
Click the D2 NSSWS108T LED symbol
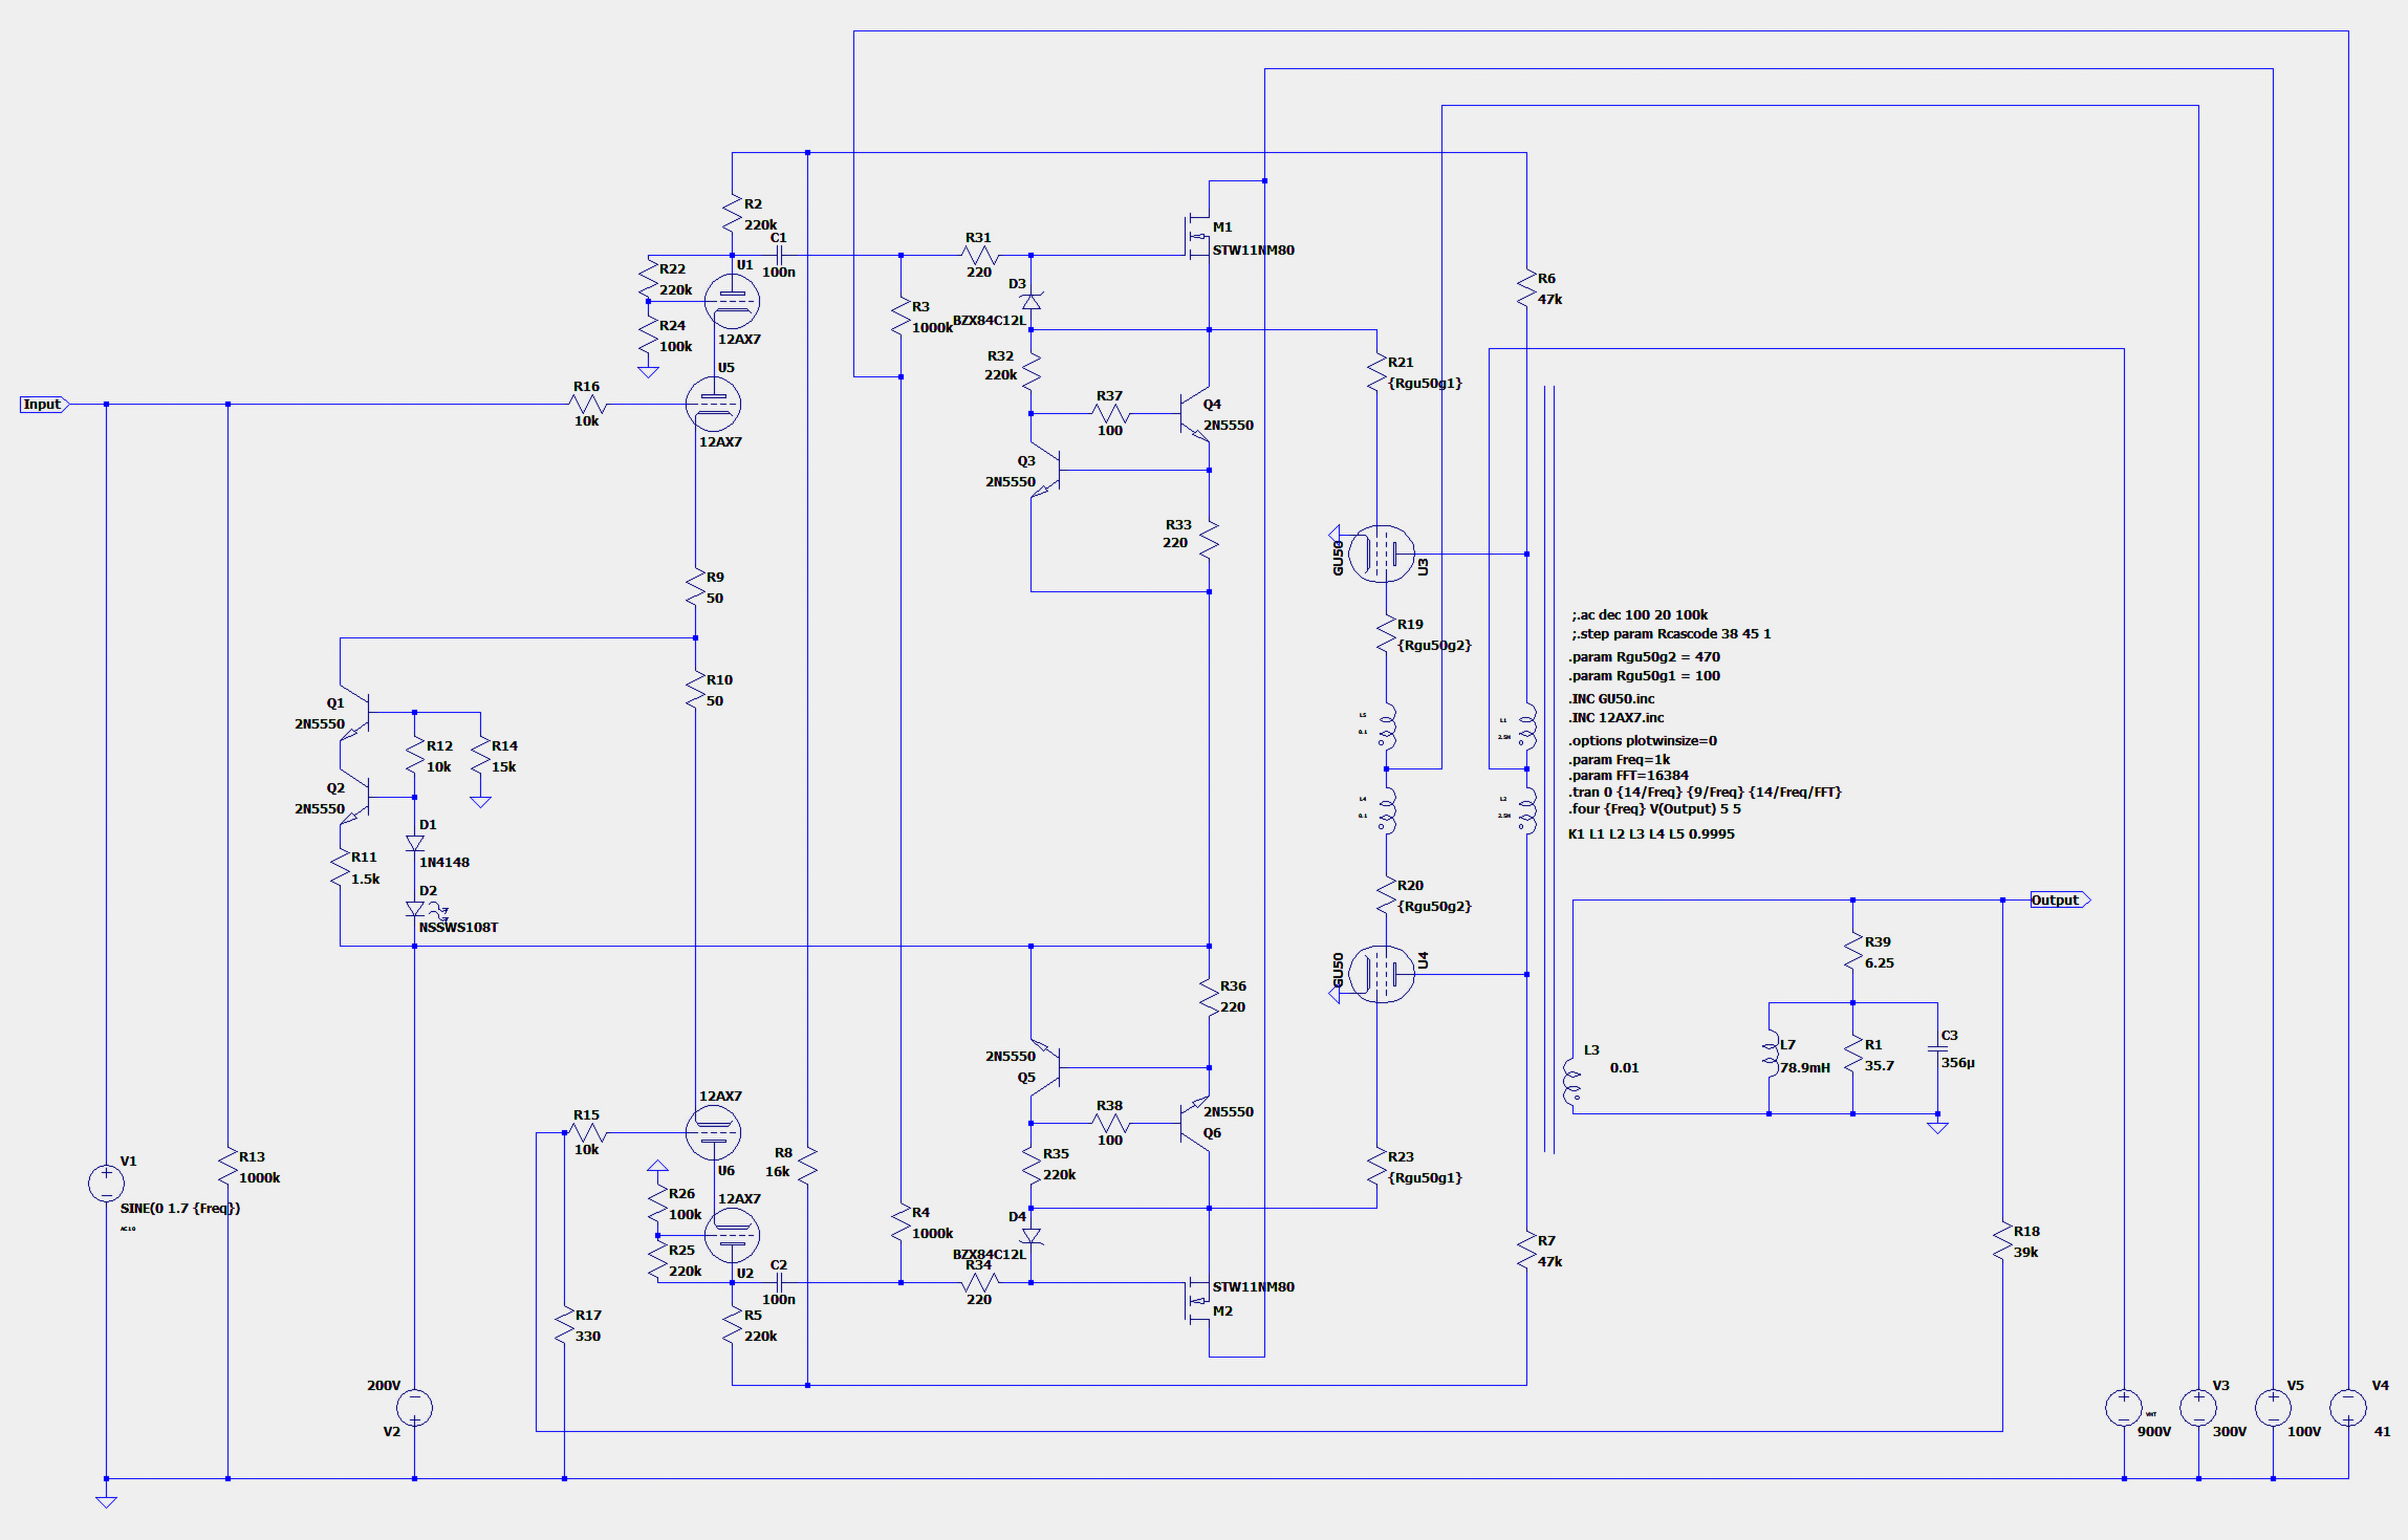[415, 909]
